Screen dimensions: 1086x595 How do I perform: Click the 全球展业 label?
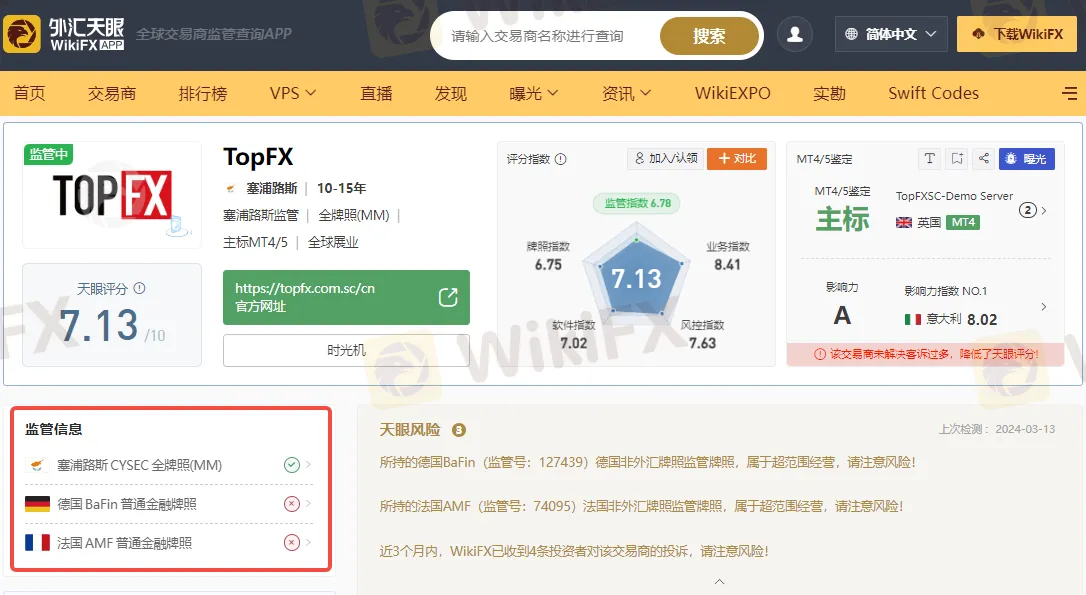point(333,242)
